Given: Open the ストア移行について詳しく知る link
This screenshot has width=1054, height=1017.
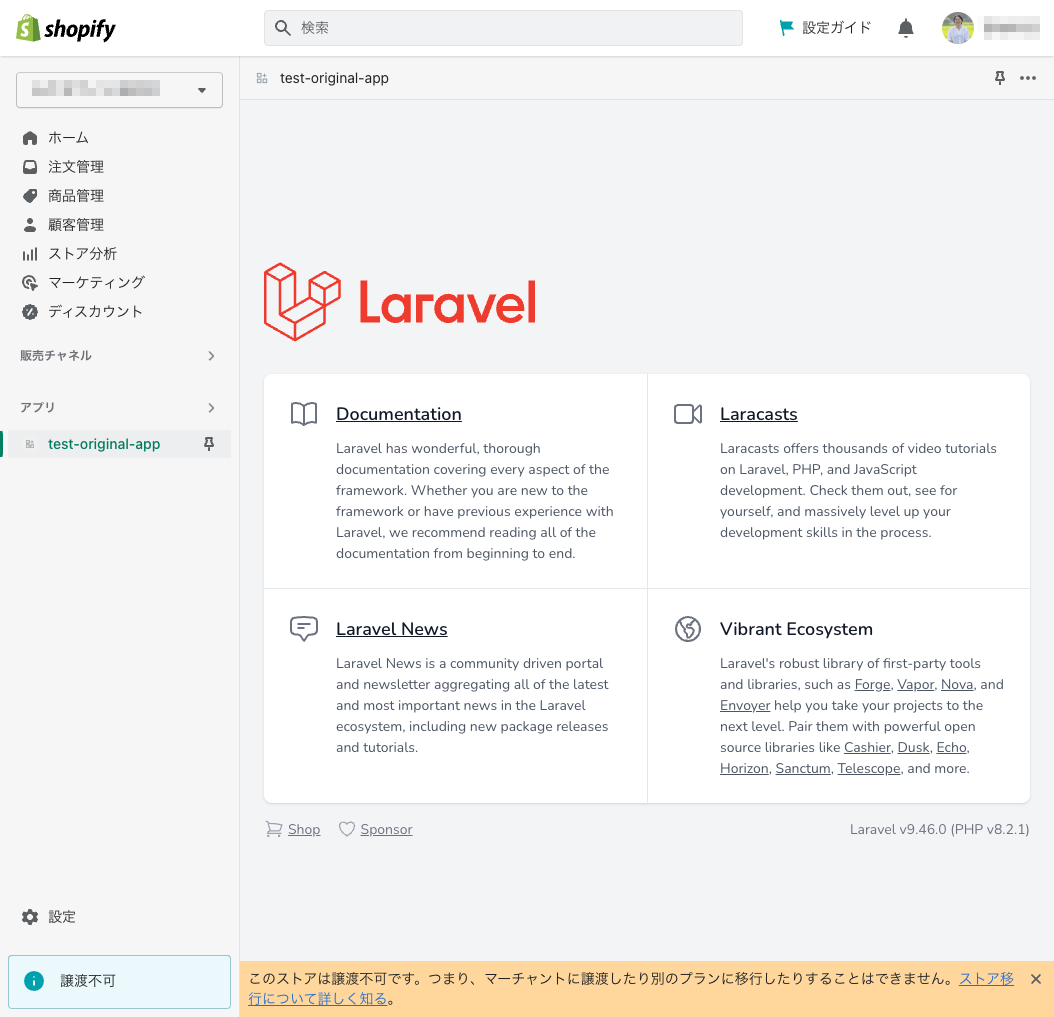Looking at the screenshot, I should [x=320, y=998].
